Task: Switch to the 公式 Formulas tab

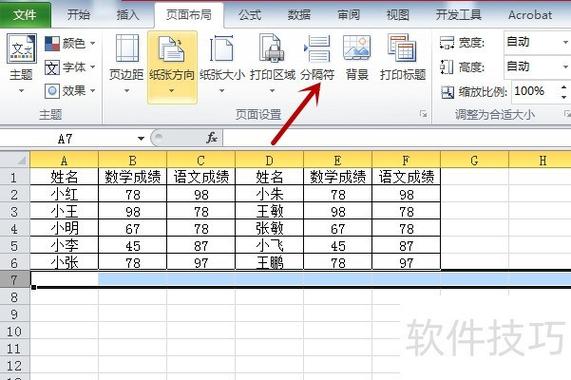Action: [250, 15]
